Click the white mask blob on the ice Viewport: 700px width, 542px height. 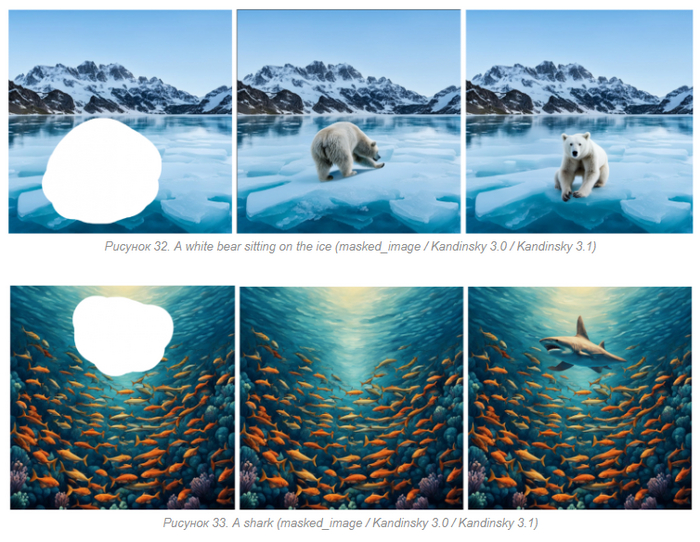[102, 171]
